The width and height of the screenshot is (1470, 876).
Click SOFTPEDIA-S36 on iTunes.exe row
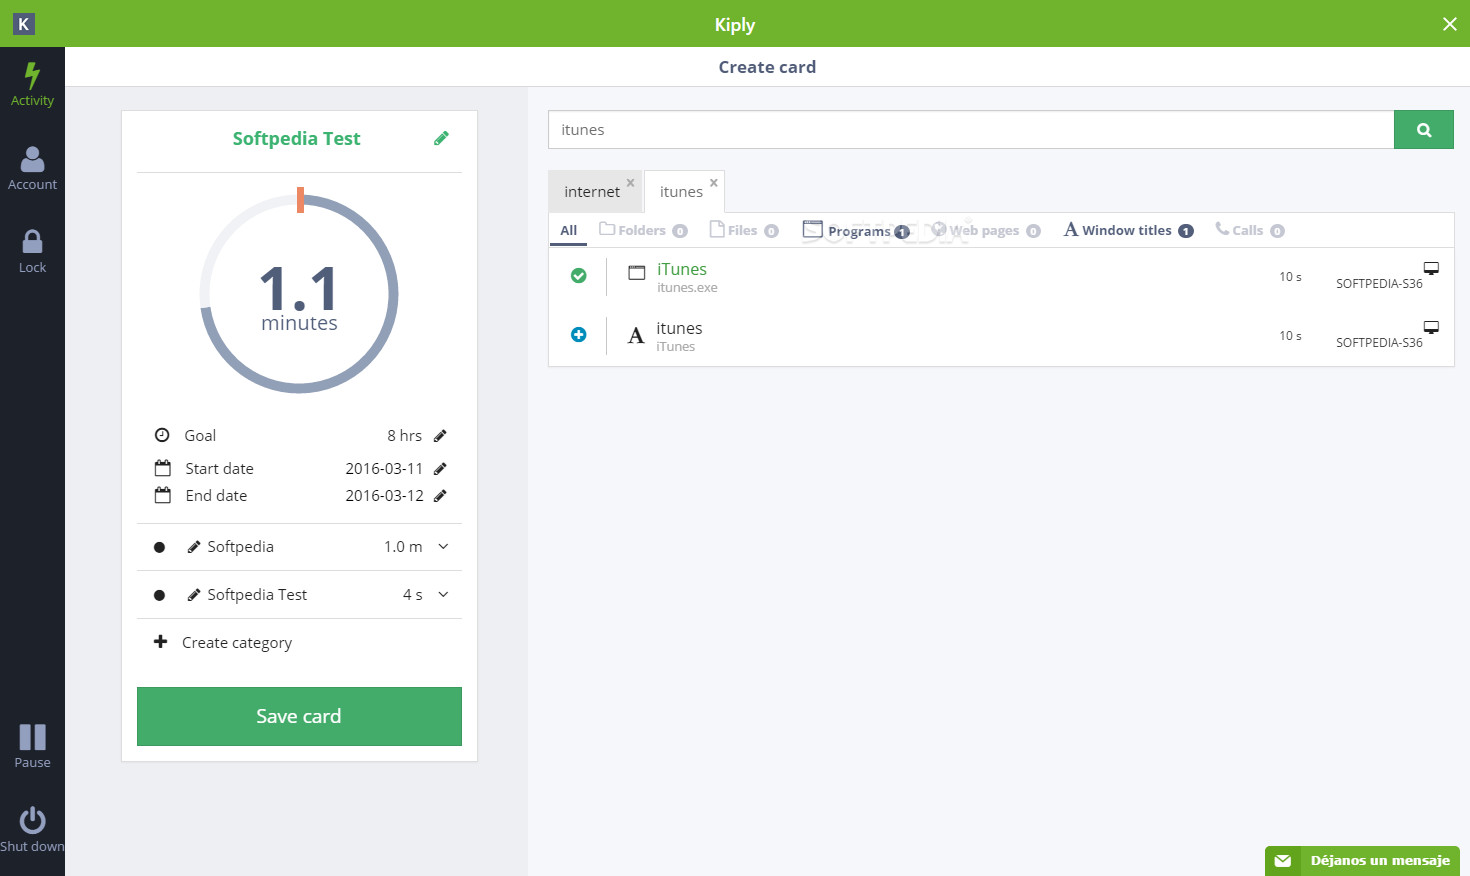[1379, 284]
